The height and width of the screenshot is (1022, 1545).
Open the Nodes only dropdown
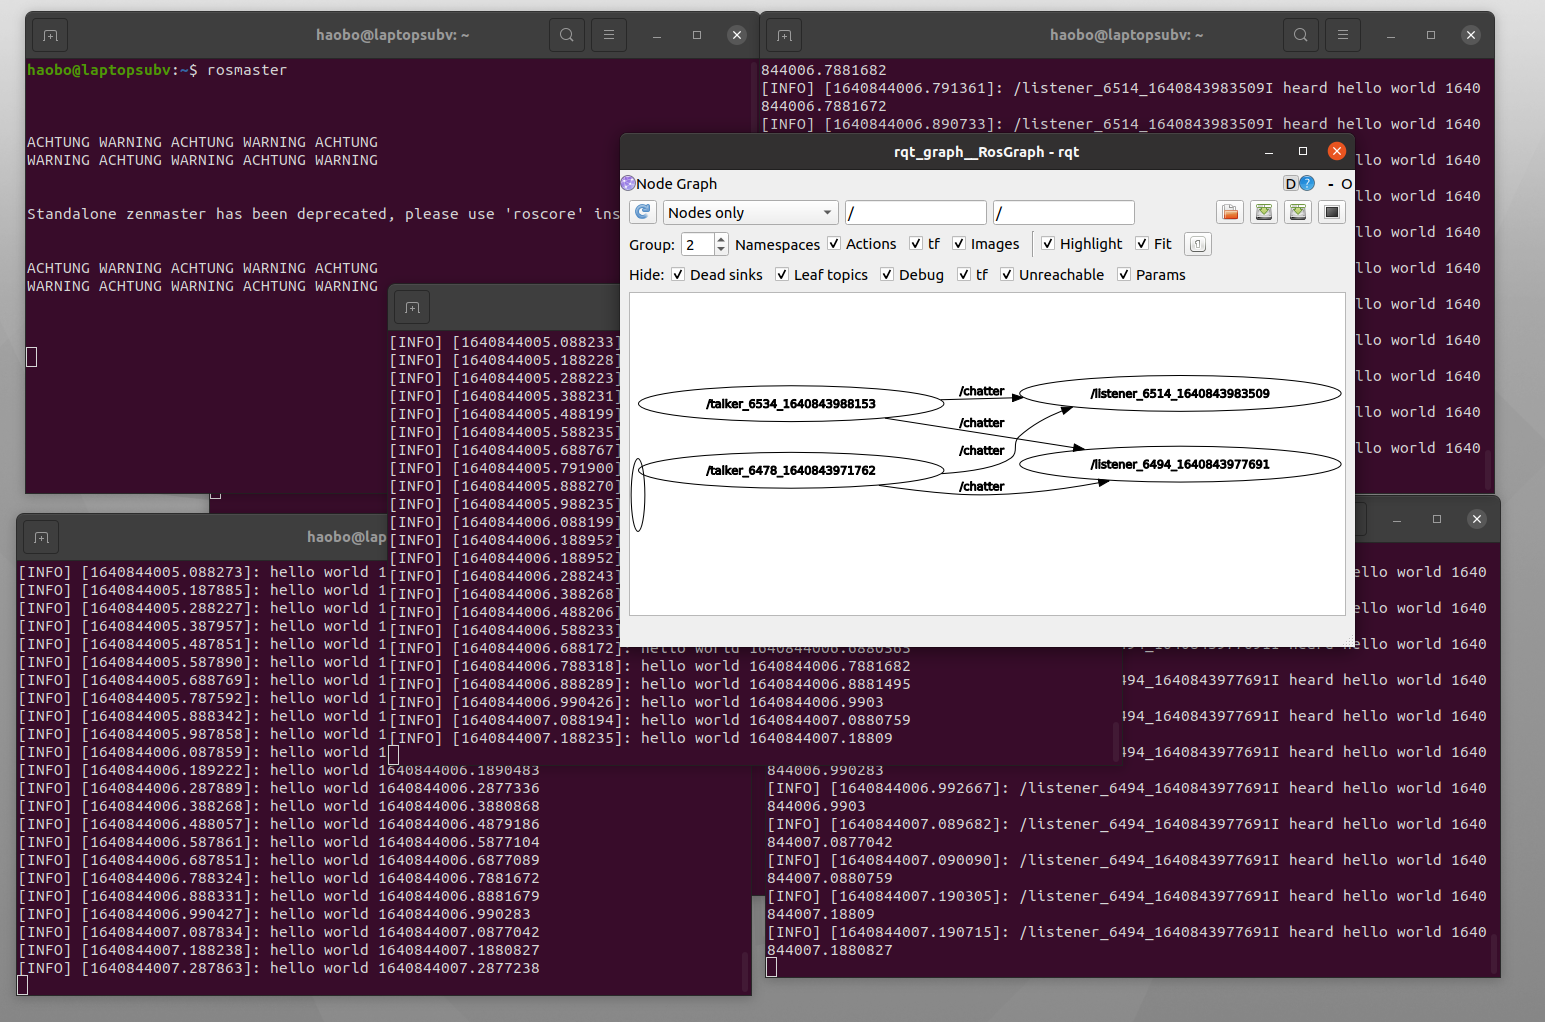point(750,213)
